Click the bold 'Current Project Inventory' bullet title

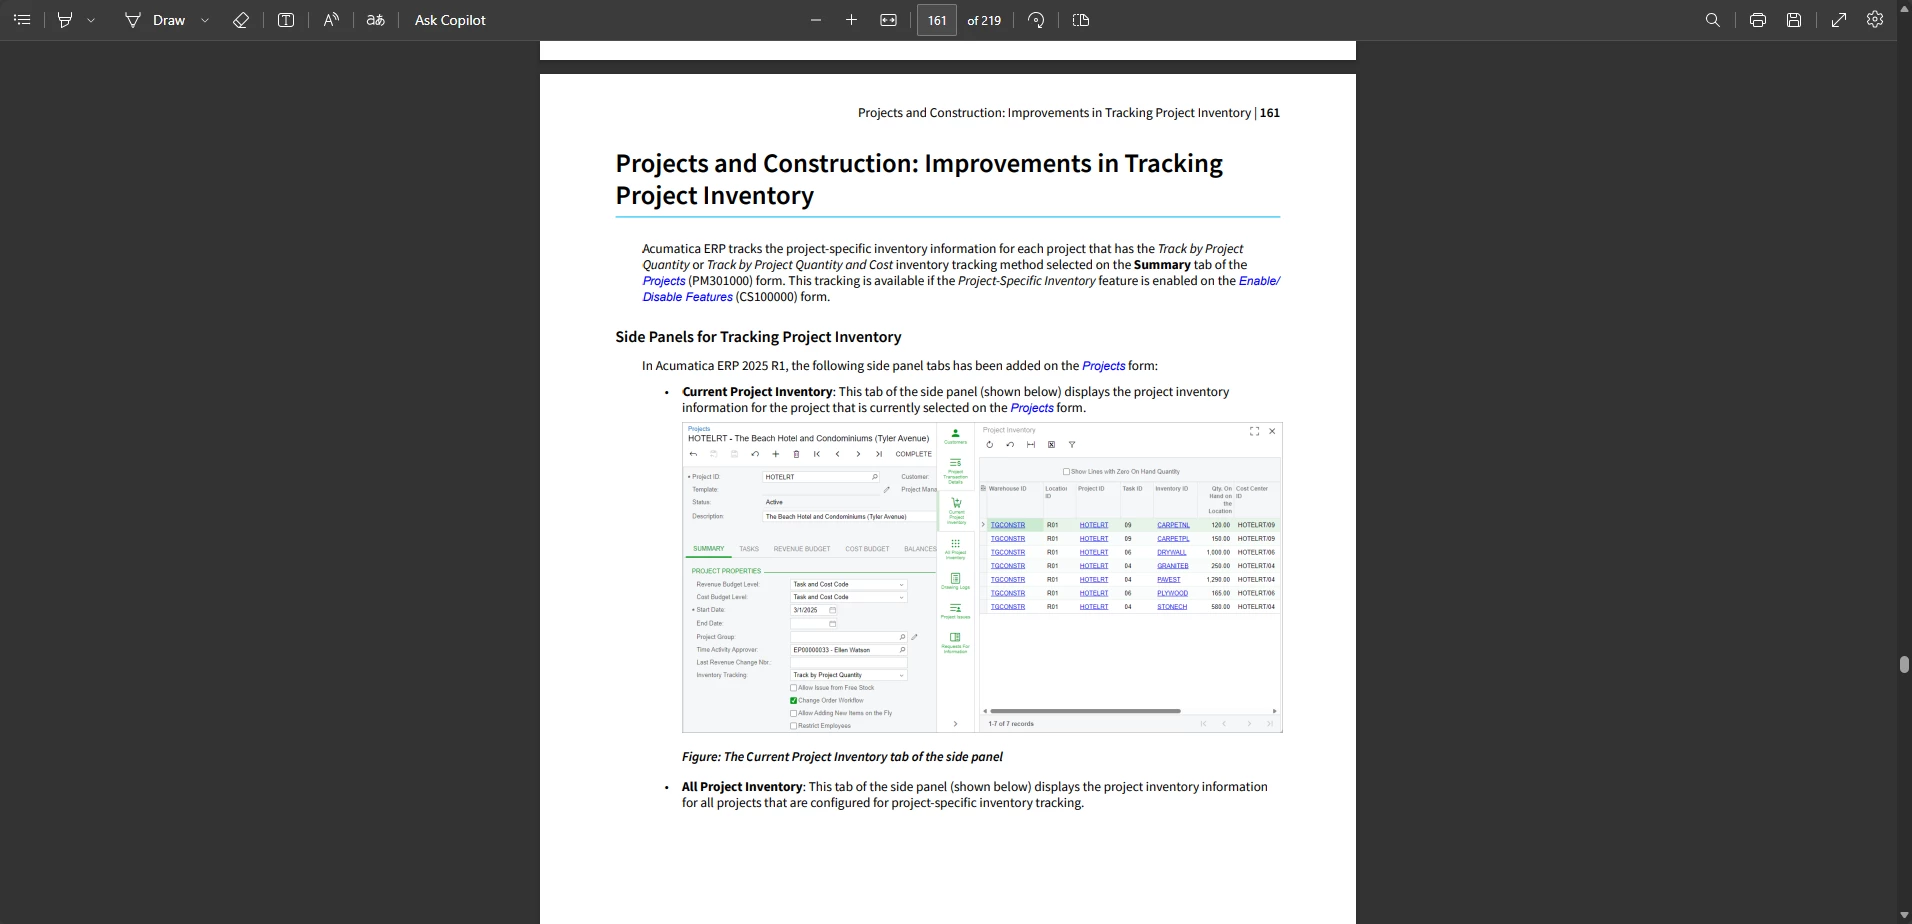[757, 392]
